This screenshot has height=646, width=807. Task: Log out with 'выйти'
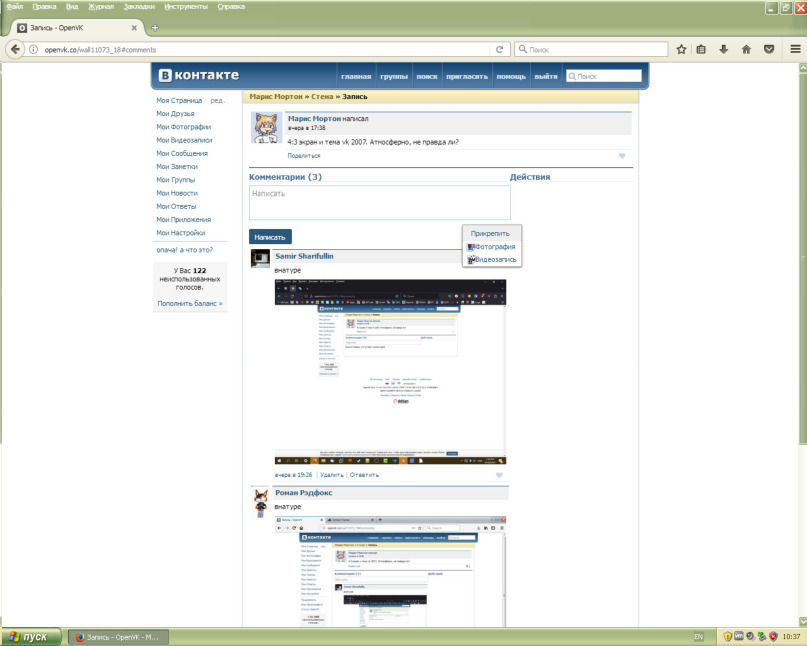click(546, 76)
